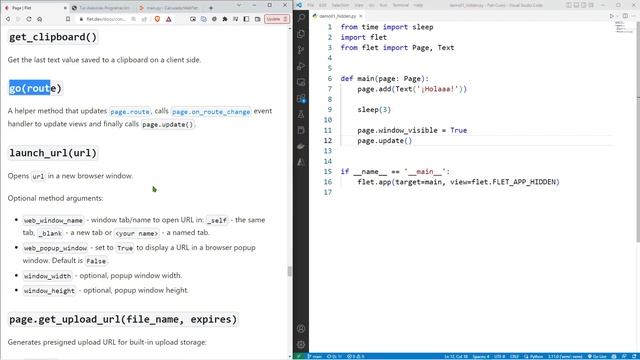The width and height of the screenshot is (640, 360).
Task: Bookmark the current page in the browser
Action: coord(68,19)
